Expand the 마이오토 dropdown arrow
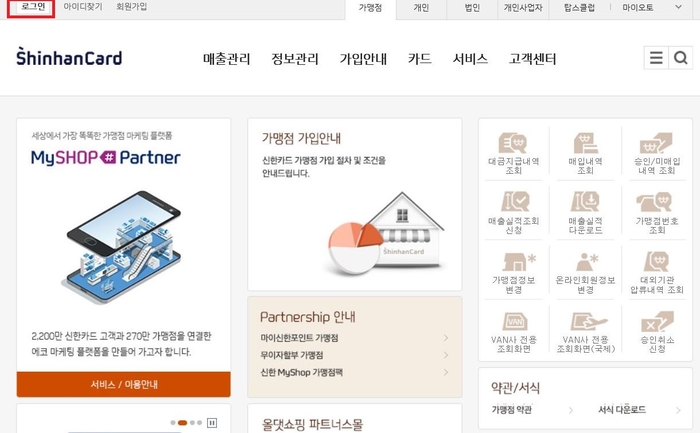The width and height of the screenshot is (700, 433). pos(678,7)
